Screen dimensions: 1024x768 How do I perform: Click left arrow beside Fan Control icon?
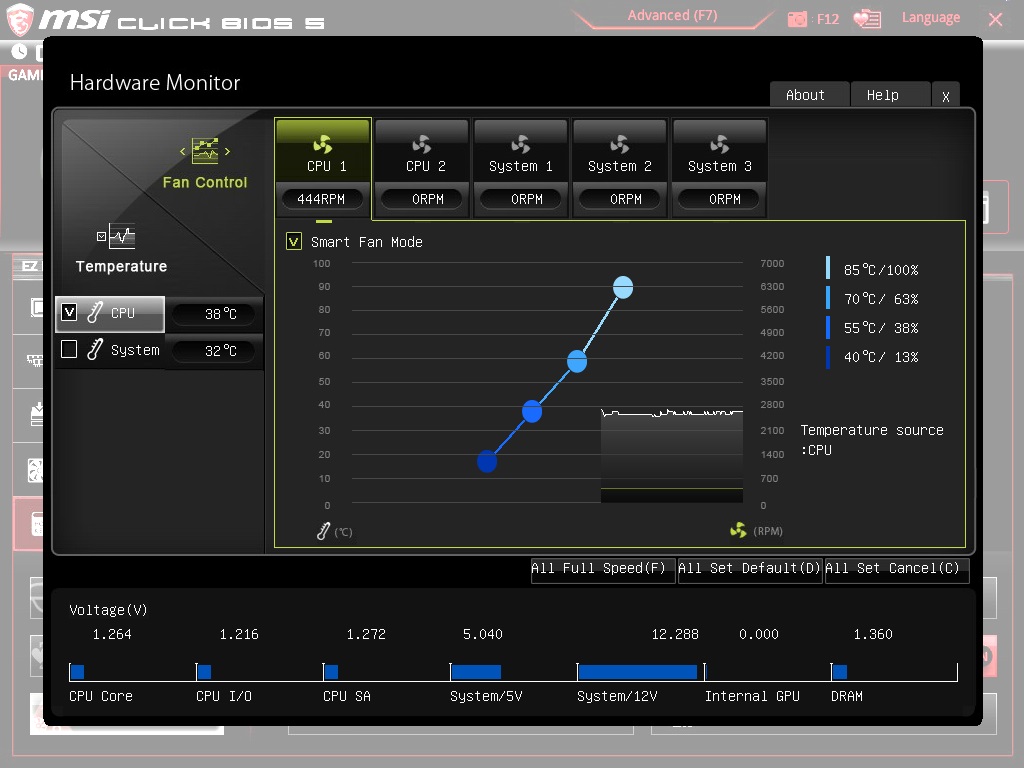click(x=183, y=152)
